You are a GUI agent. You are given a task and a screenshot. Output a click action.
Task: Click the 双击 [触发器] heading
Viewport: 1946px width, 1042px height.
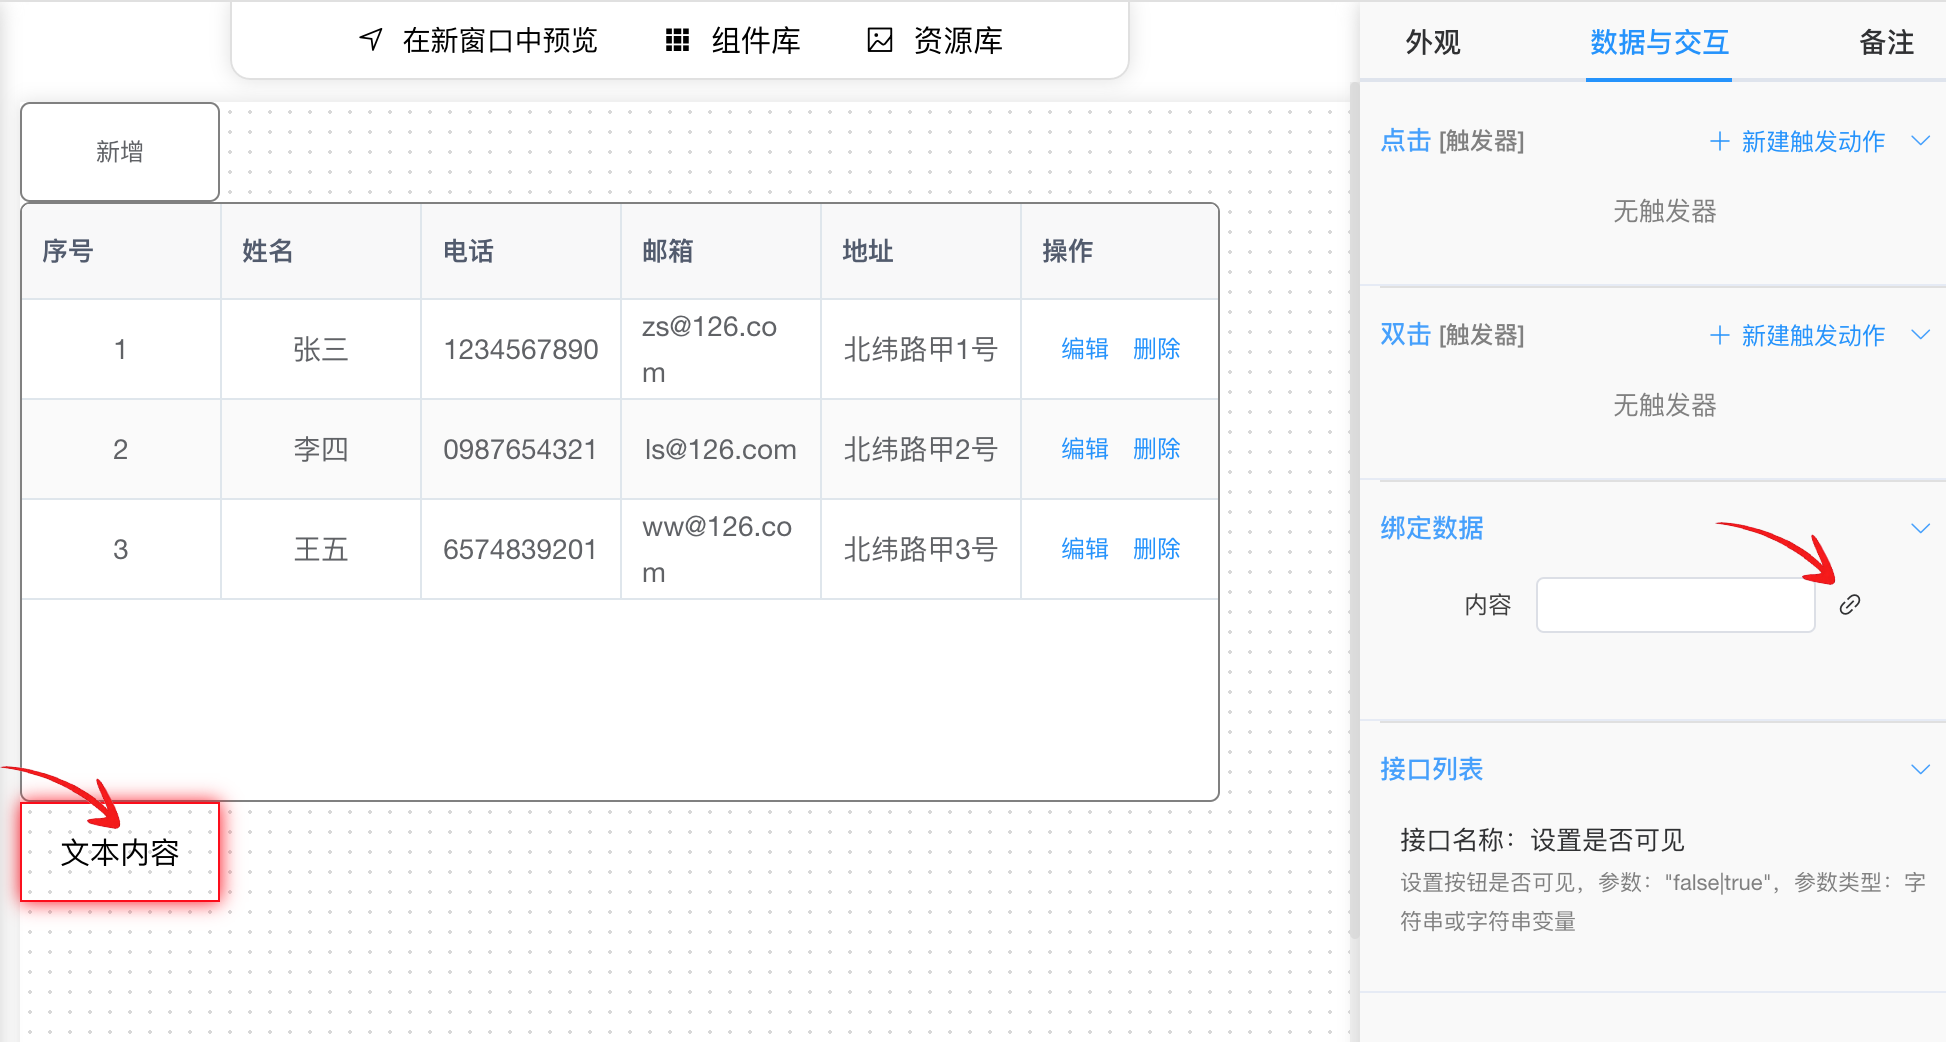1452,335
